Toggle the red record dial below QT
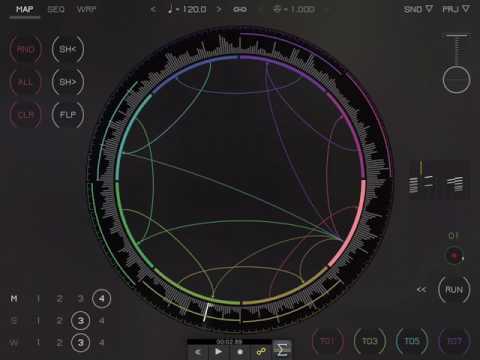Image resolution: width=480 pixels, height=360 pixels. point(455,256)
